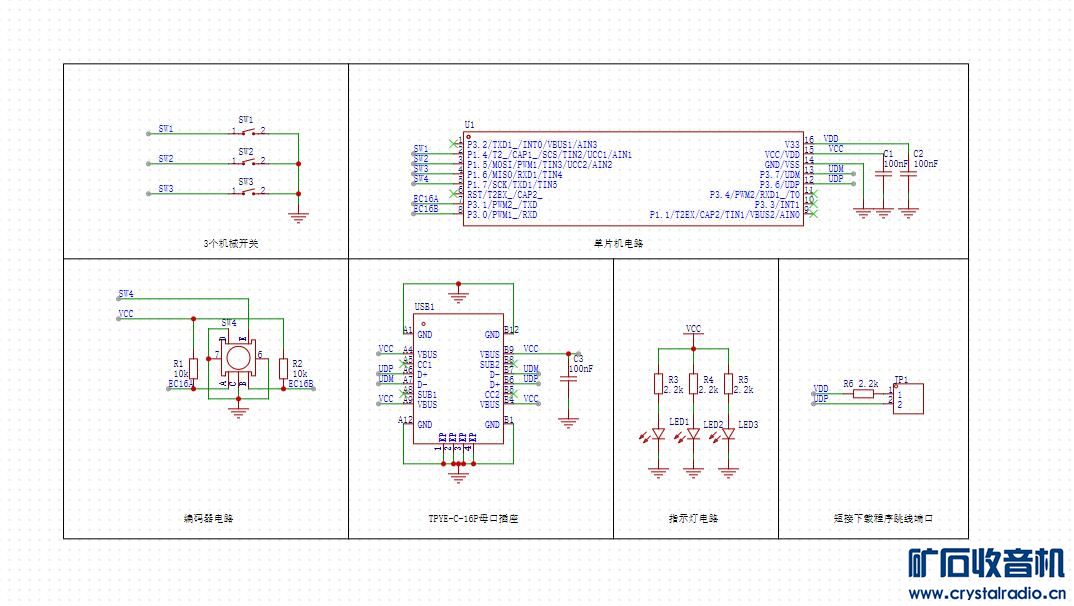Click the ground symbol under capacitor C3
Viewport: 1074px width, 606px height.
(568, 422)
